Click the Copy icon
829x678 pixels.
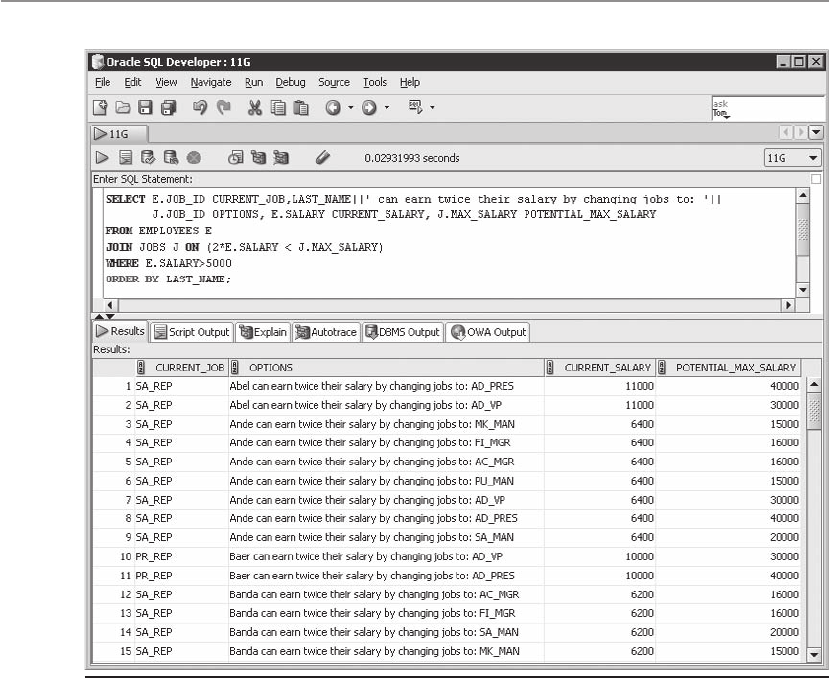pyautogui.click(x=278, y=107)
